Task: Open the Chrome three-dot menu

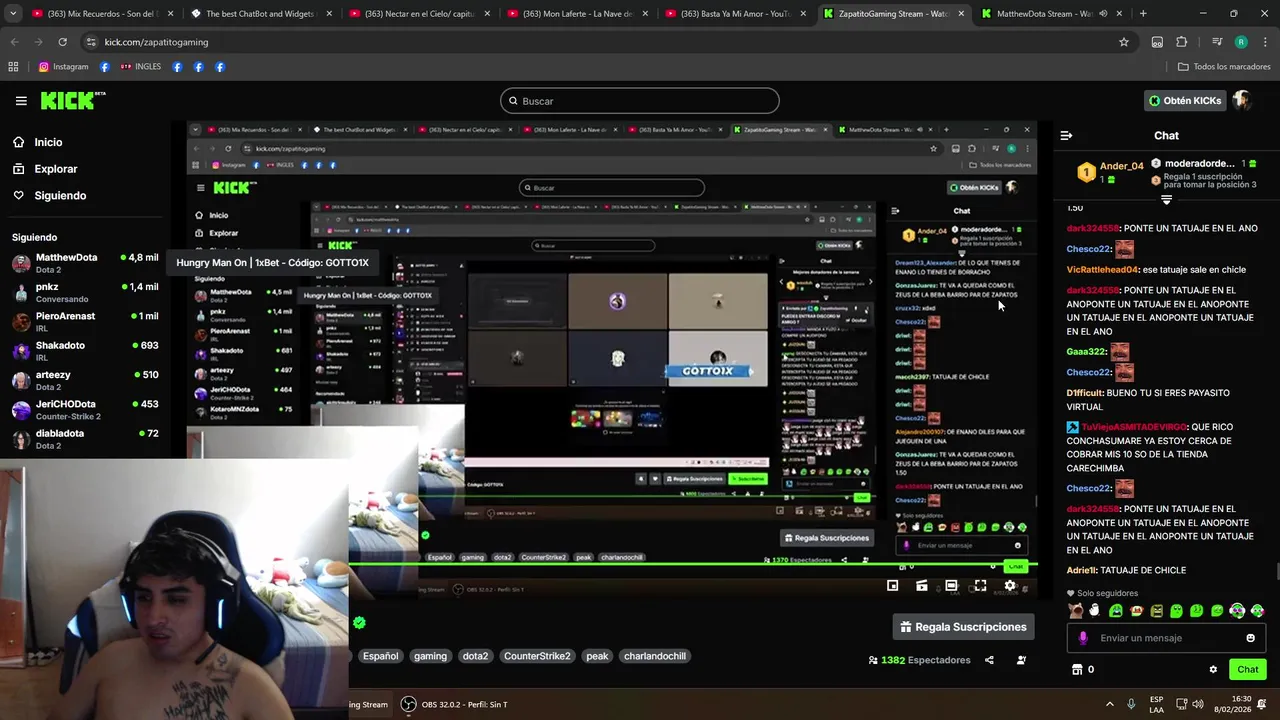Action: [1265, 42]
